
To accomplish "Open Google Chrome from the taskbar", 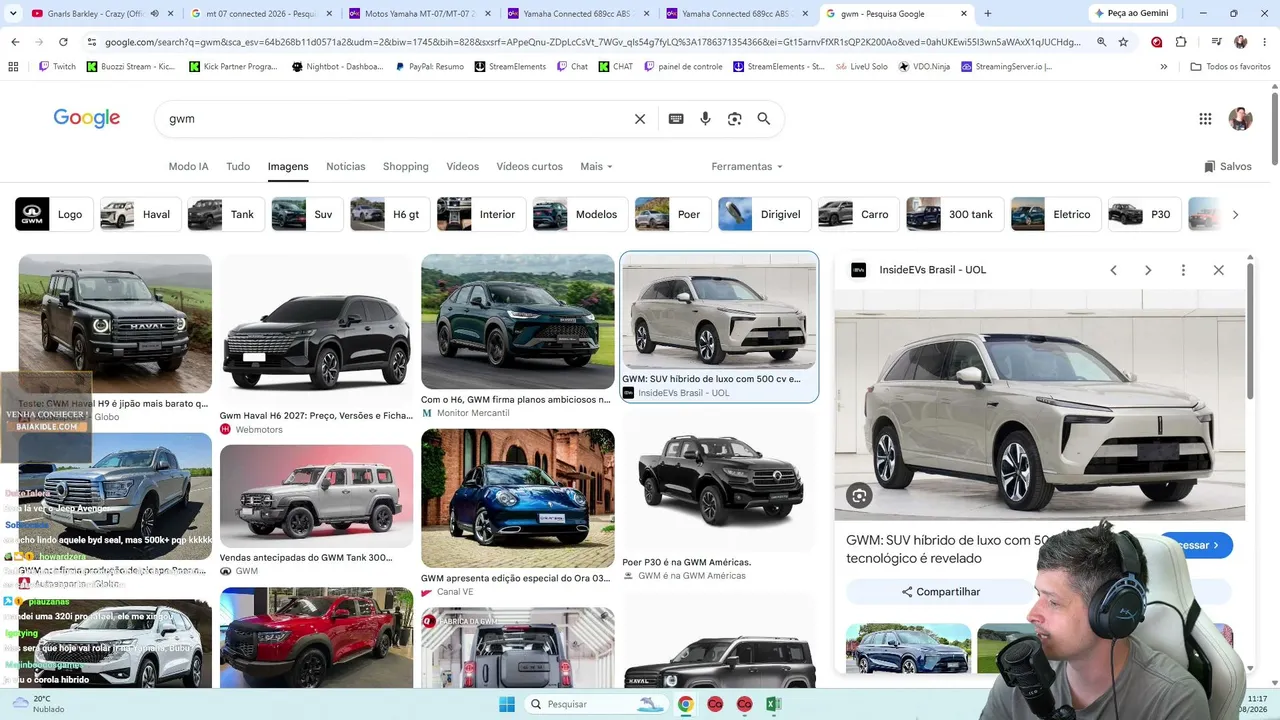I will [685, 704].
